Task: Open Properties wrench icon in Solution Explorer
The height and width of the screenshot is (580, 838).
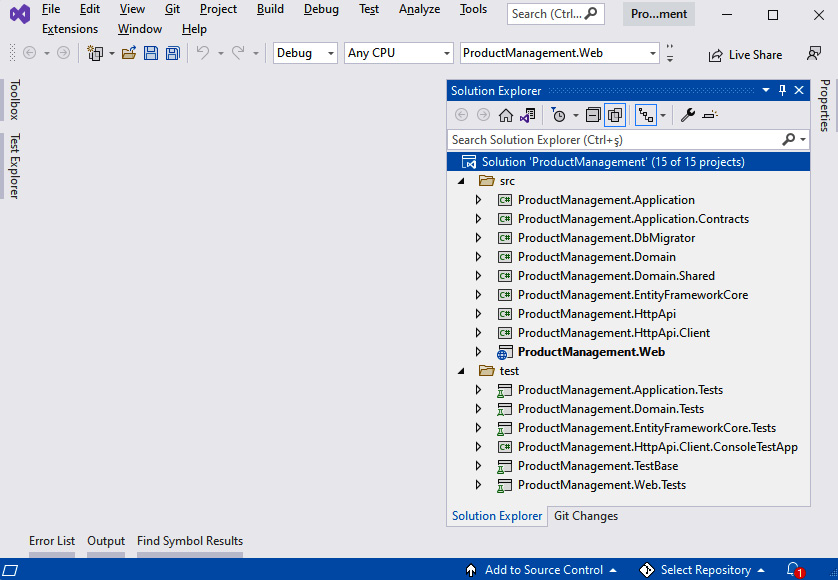Action: [688, 115]
